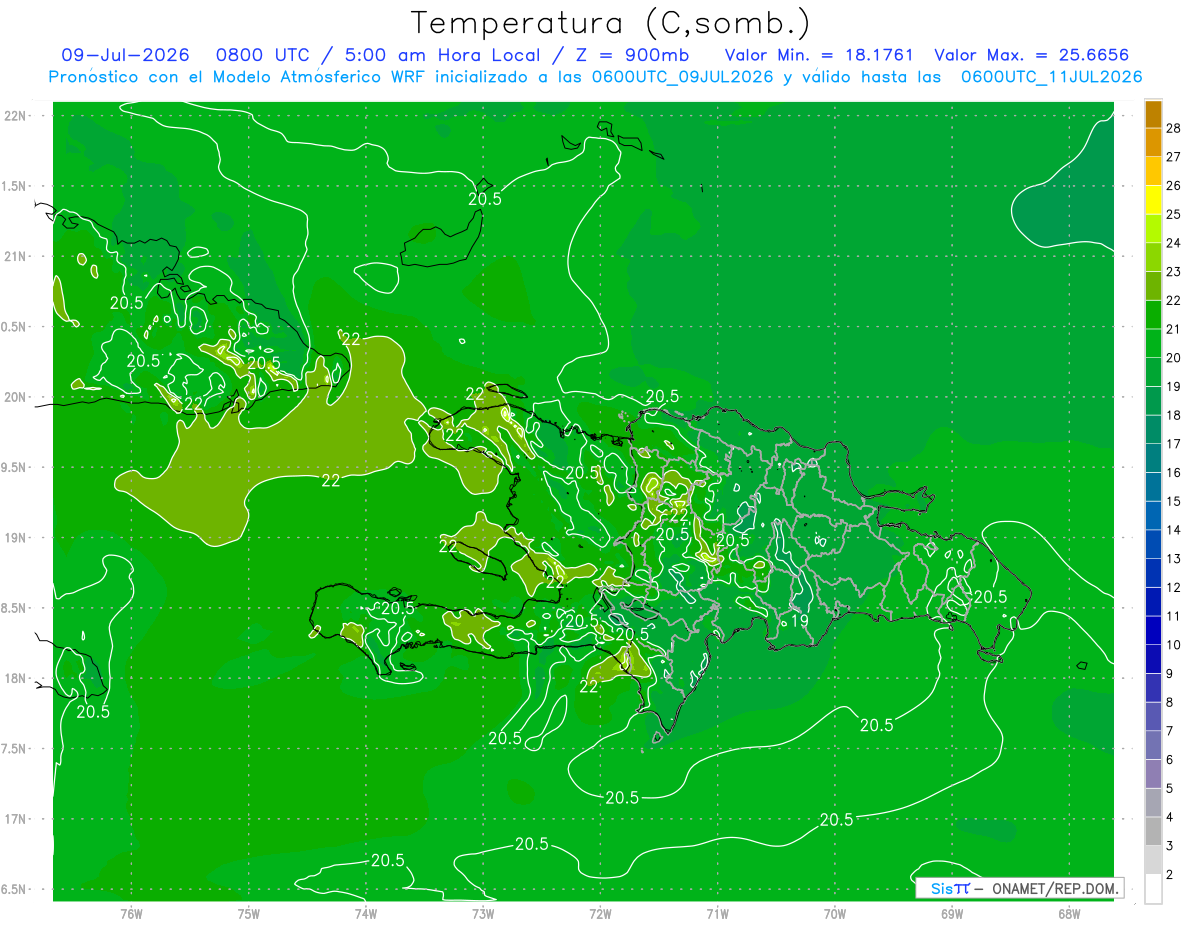Click the '4' value in the color legend

tap(1171, 818)
